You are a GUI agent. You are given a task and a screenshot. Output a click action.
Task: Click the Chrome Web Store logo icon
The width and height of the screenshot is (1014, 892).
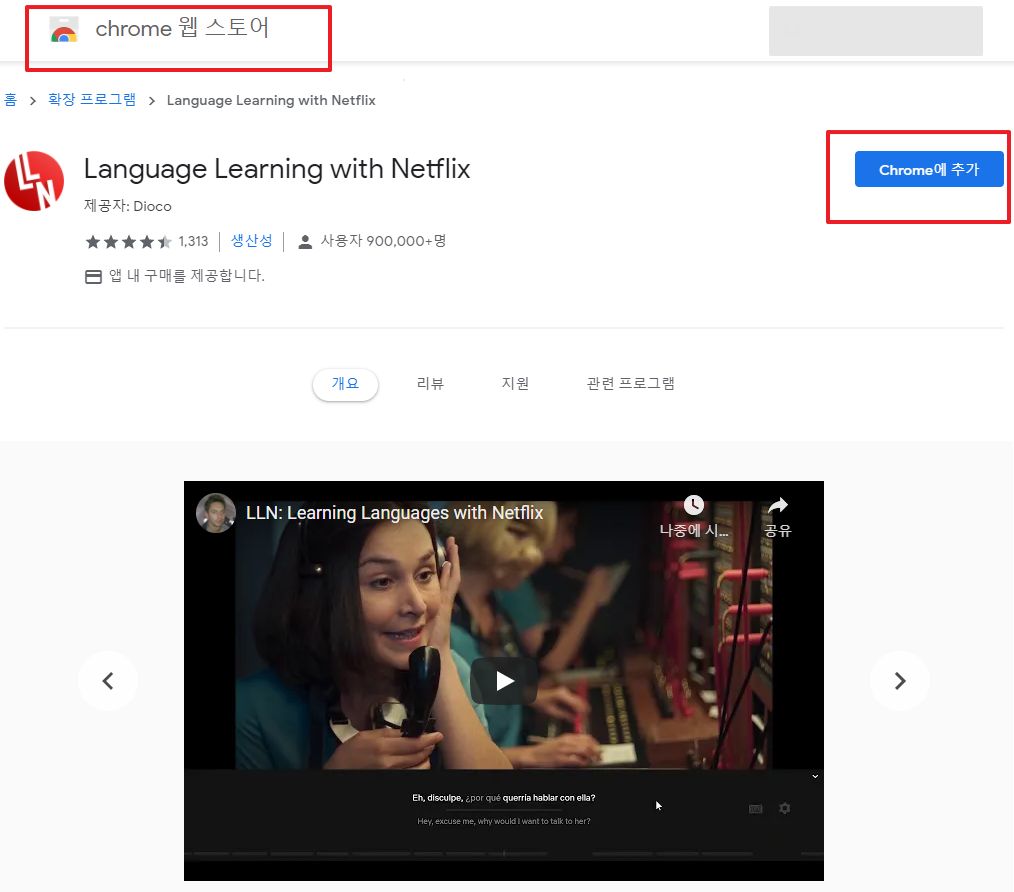click(64, 30)
